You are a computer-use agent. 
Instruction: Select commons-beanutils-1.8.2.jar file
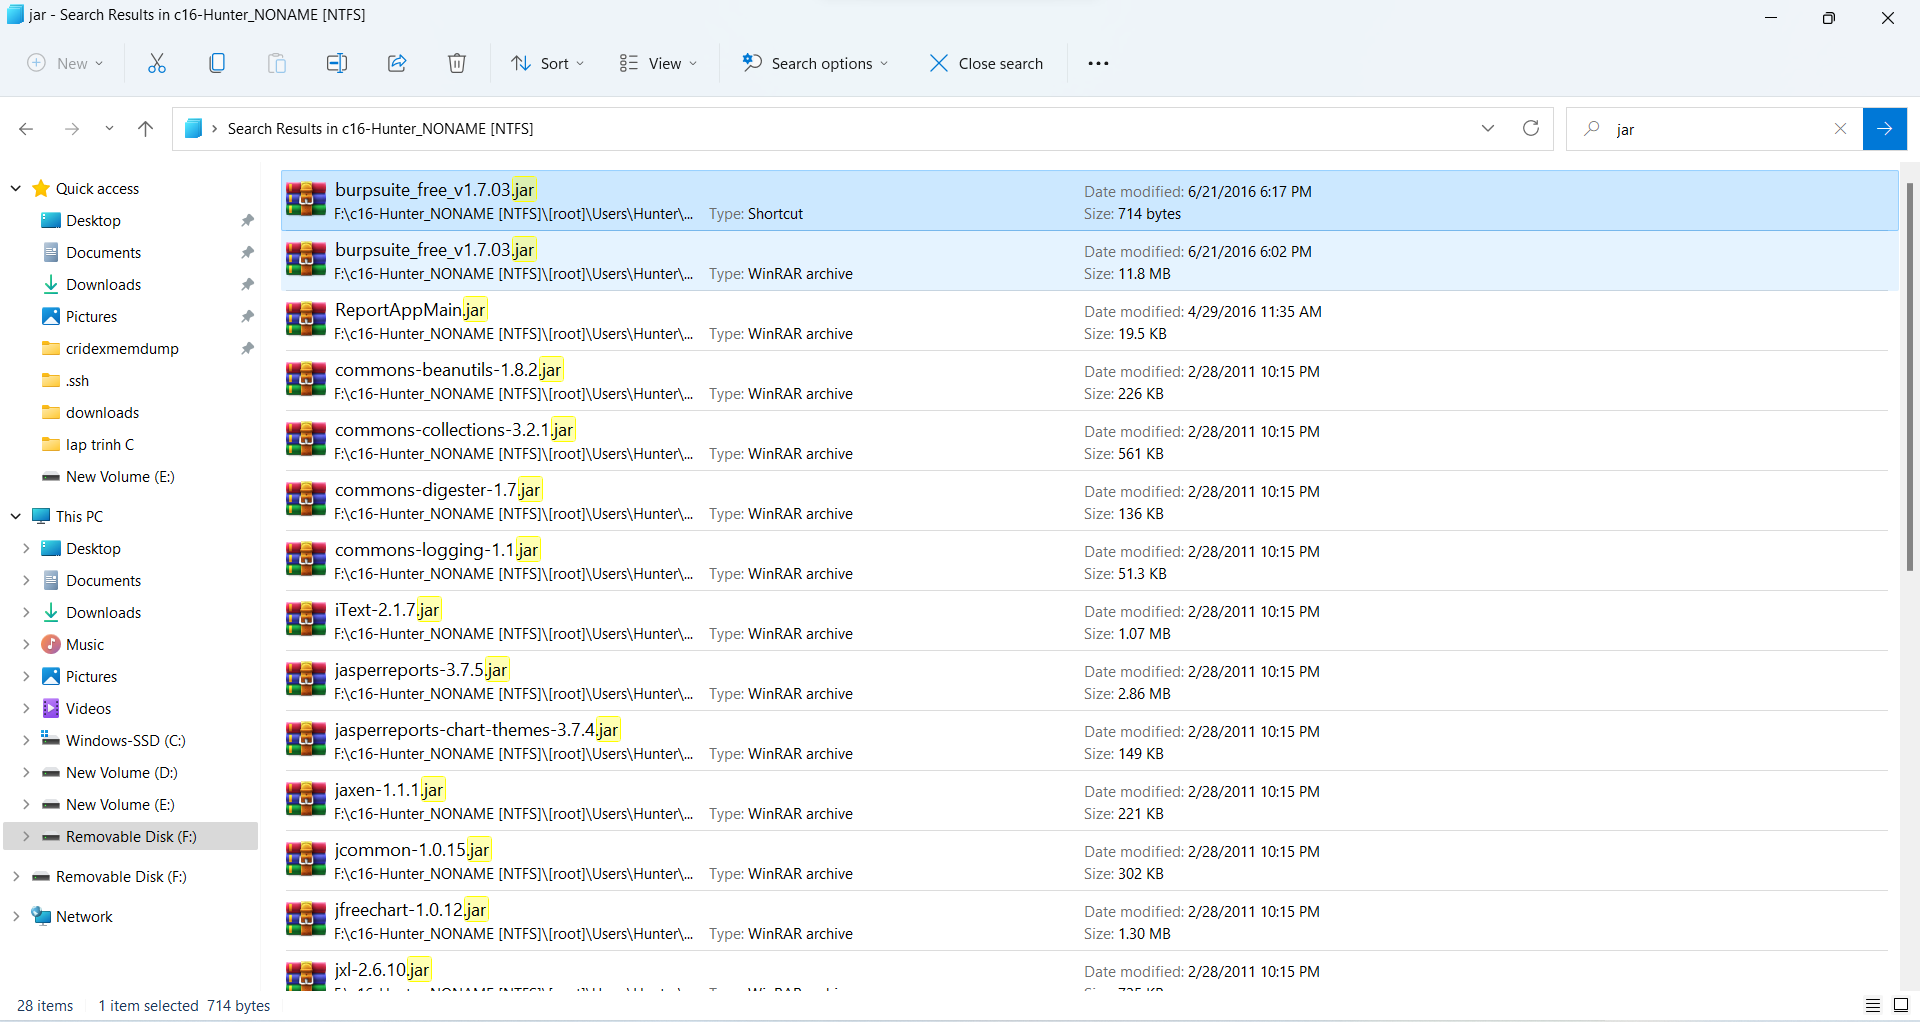pos(1089,381)
